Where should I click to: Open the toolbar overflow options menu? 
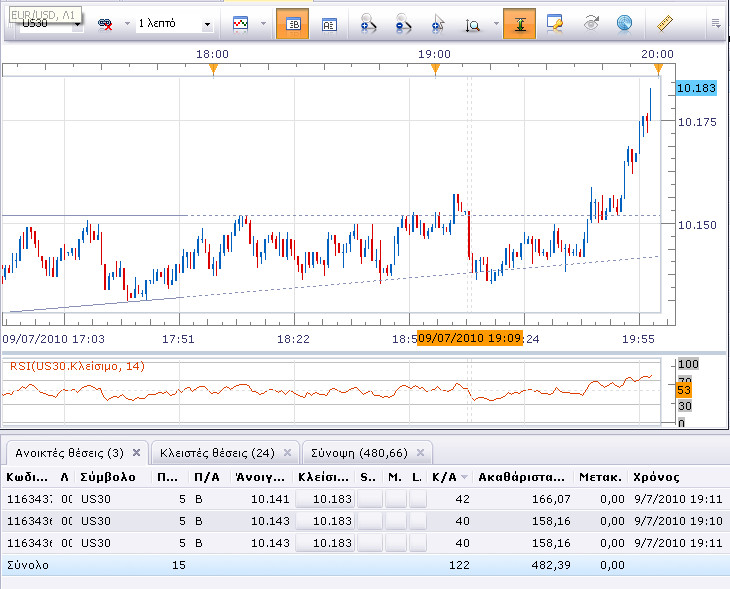[x=716, y=23]
